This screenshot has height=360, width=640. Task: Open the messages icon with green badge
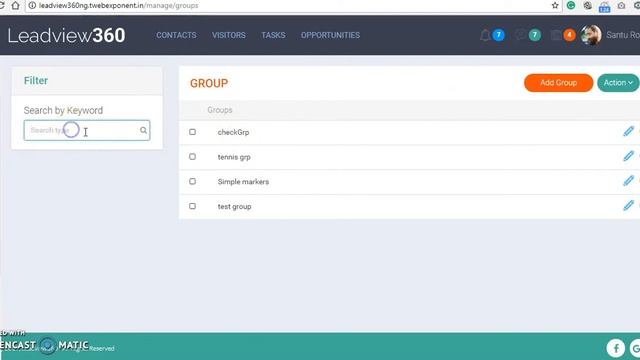[x=520, y=35]
